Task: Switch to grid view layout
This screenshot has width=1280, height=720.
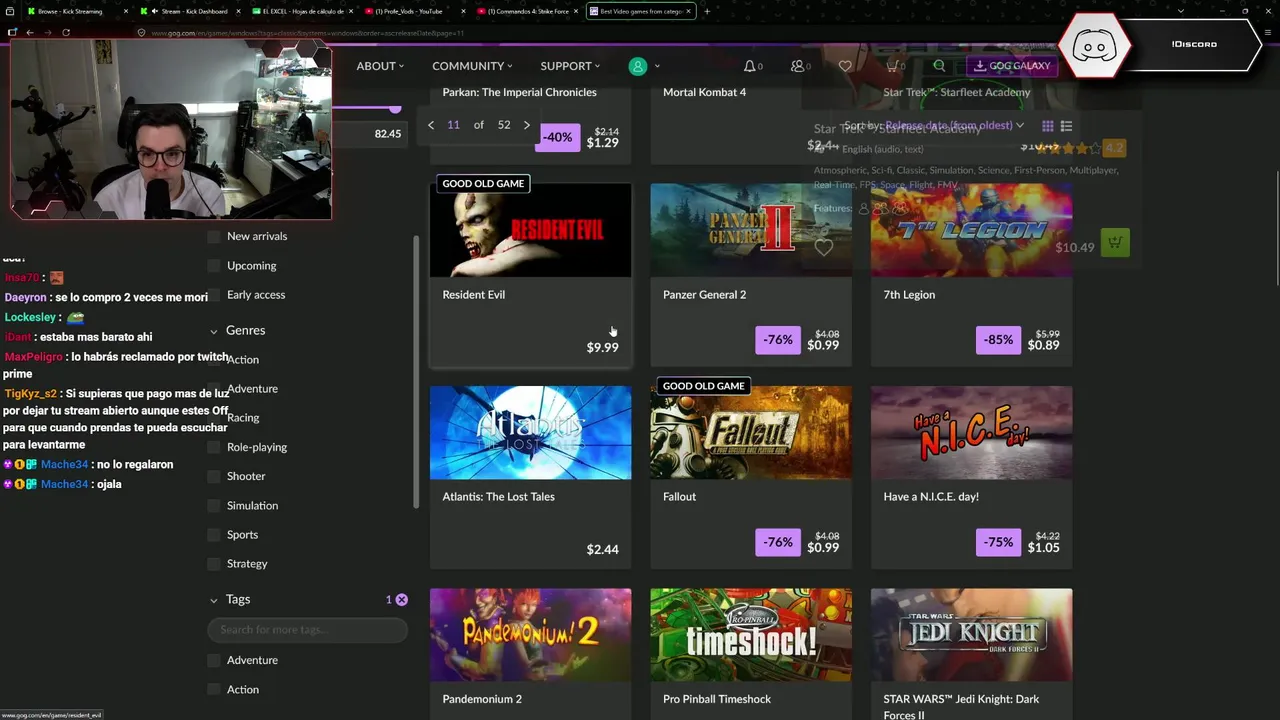Action: (1048, 126)
